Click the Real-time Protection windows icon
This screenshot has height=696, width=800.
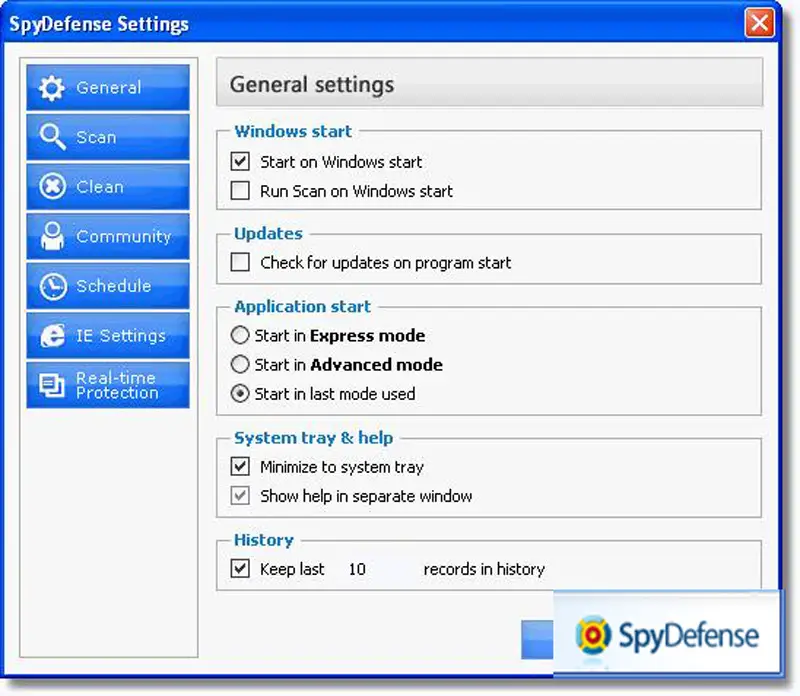point(52,385)
